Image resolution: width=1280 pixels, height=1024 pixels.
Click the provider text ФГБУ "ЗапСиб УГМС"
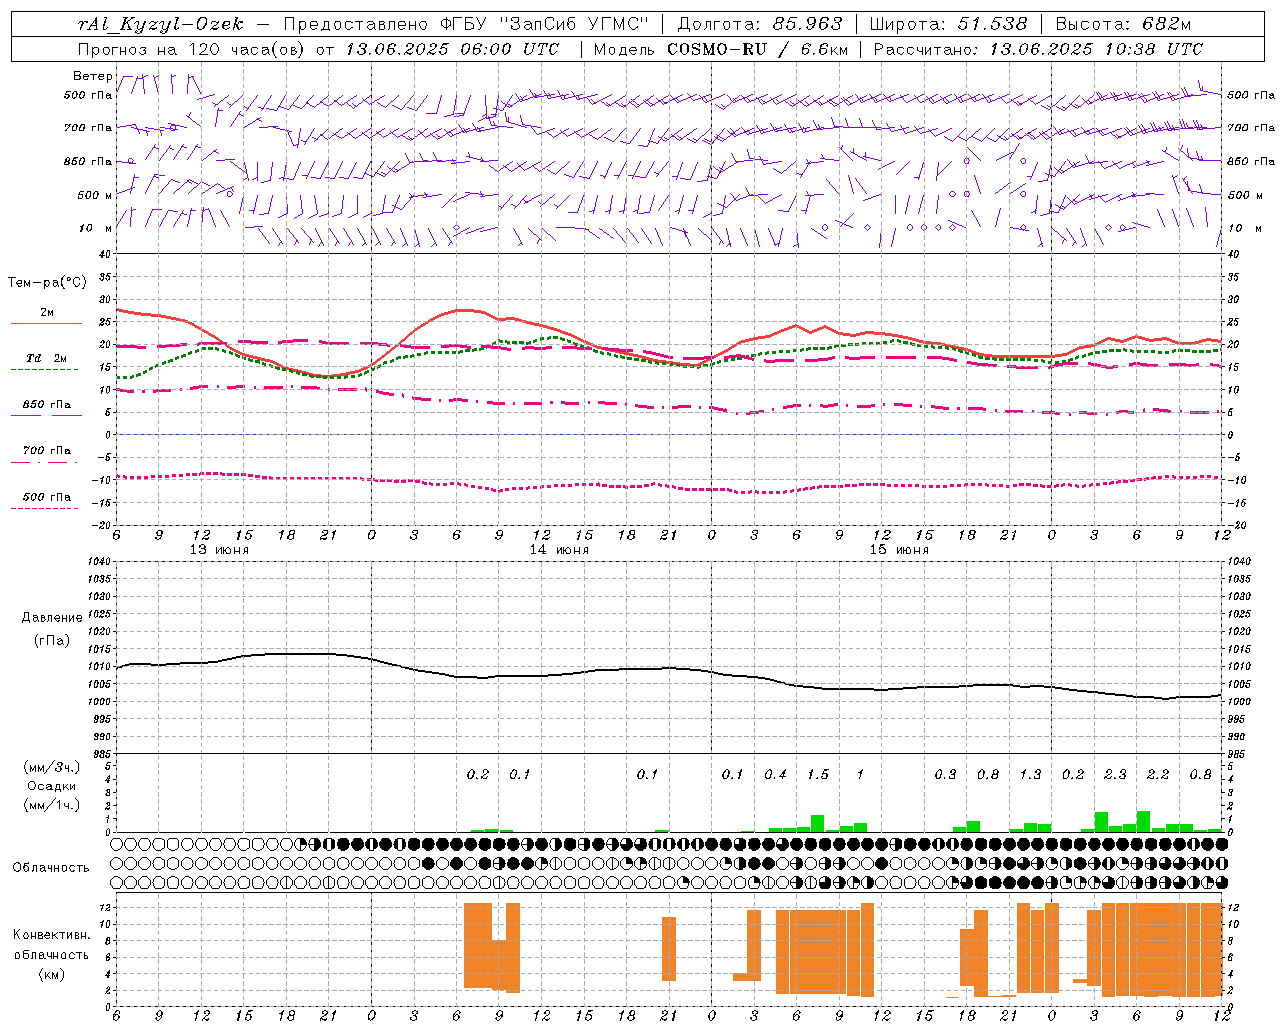[x=545, y=25]
